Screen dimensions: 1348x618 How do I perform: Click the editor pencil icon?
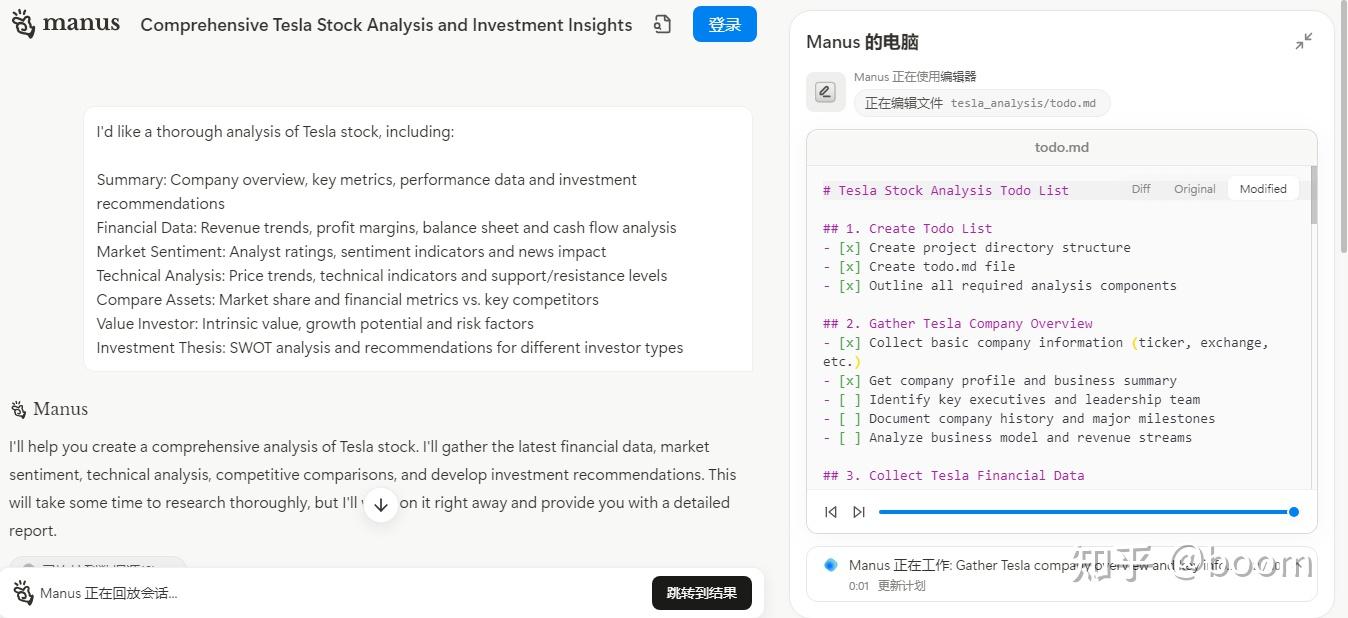coord(825,92)
